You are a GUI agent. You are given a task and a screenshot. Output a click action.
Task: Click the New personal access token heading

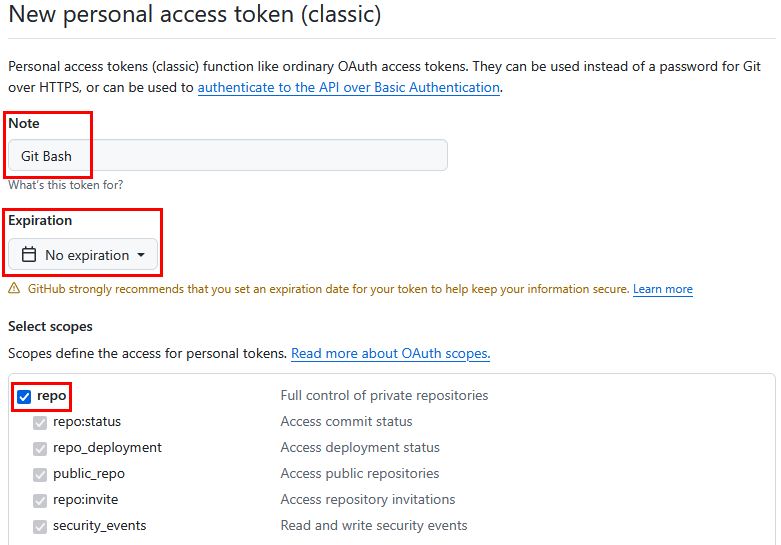tap(194, 15)
